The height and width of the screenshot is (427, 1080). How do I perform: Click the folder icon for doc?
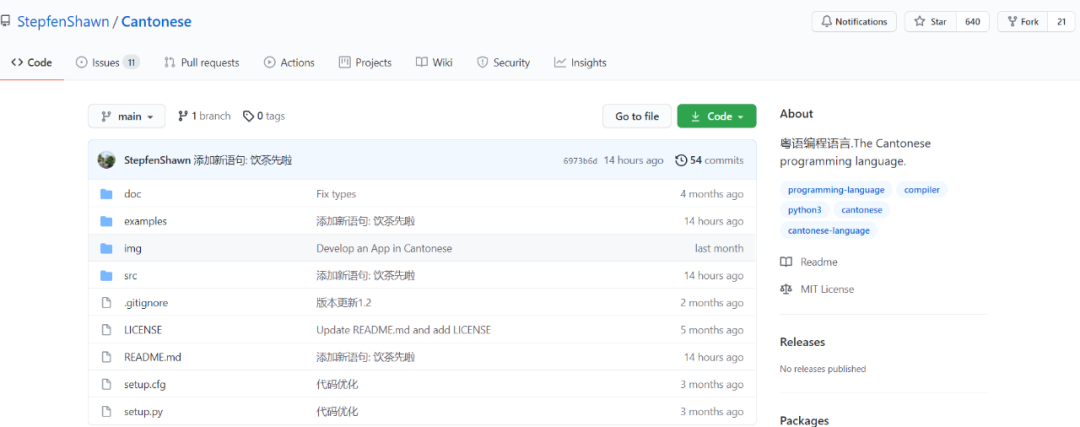click(x=106, y=194)
